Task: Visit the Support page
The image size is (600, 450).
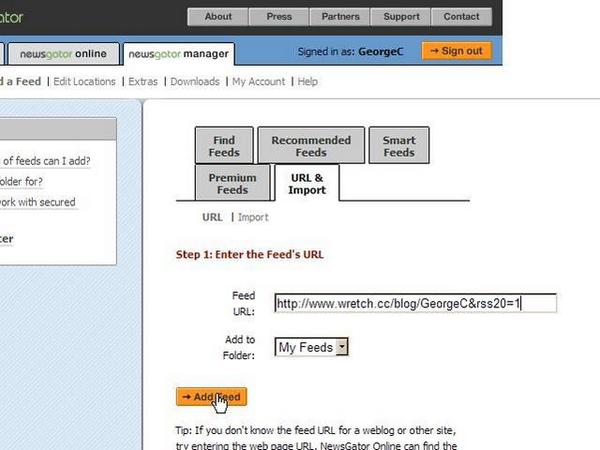Action: pyautogui.click(x=401, y=17)
